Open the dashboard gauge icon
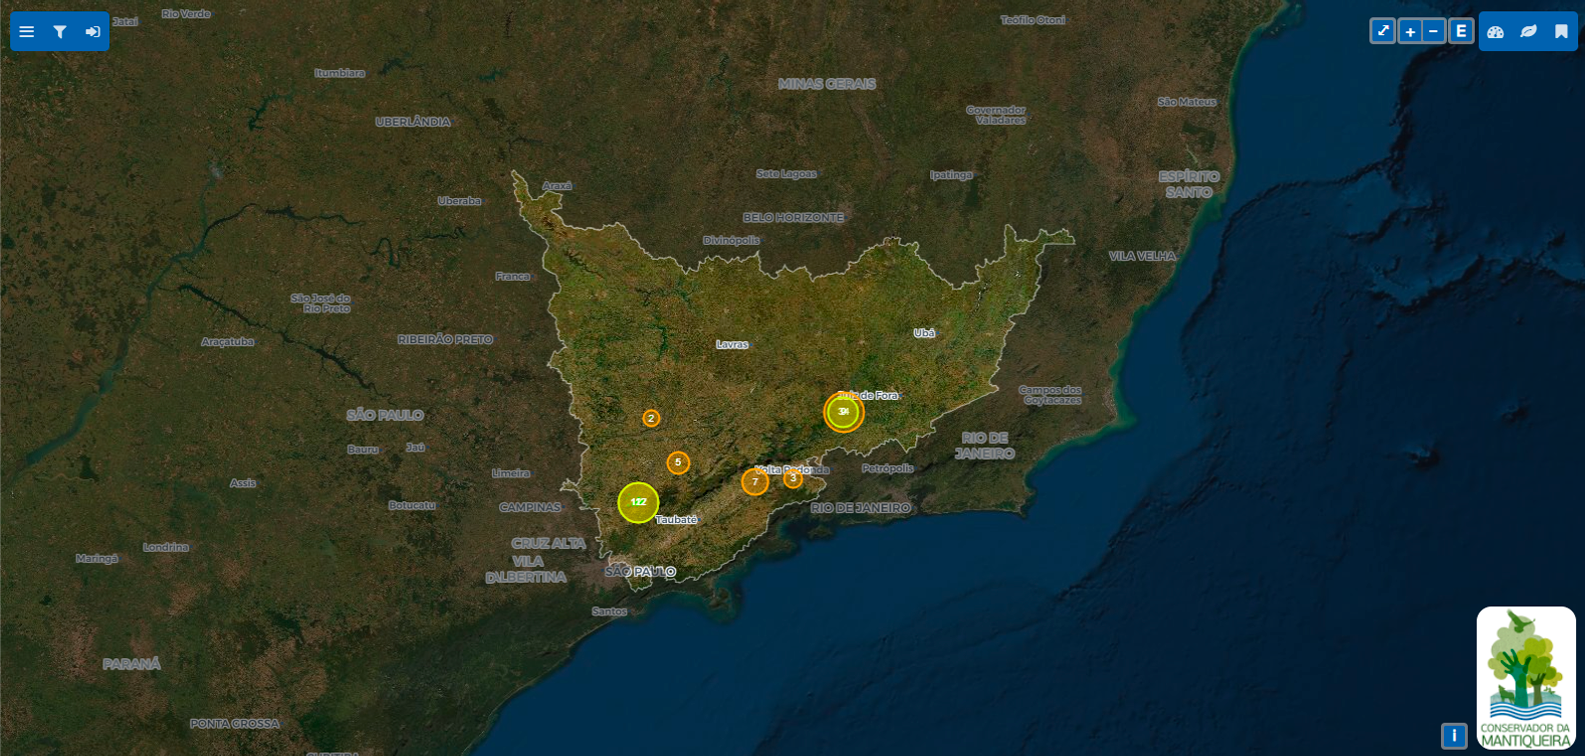Image resolution: width=1585 pixels, height=756 pixels. 1495,32
